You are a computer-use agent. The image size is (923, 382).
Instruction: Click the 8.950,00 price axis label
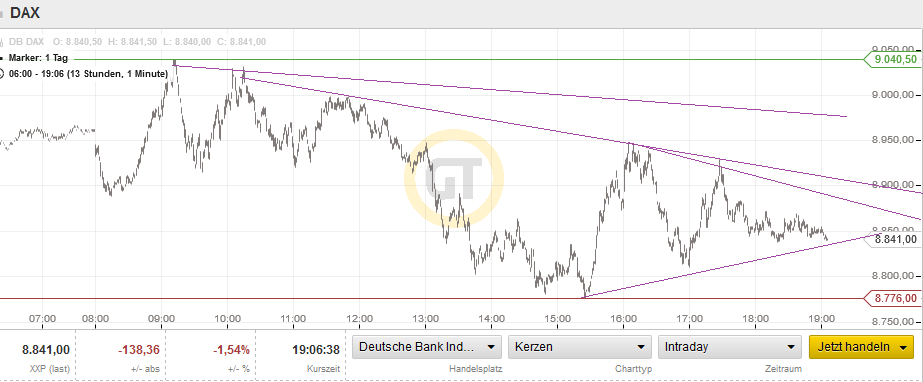892,140
